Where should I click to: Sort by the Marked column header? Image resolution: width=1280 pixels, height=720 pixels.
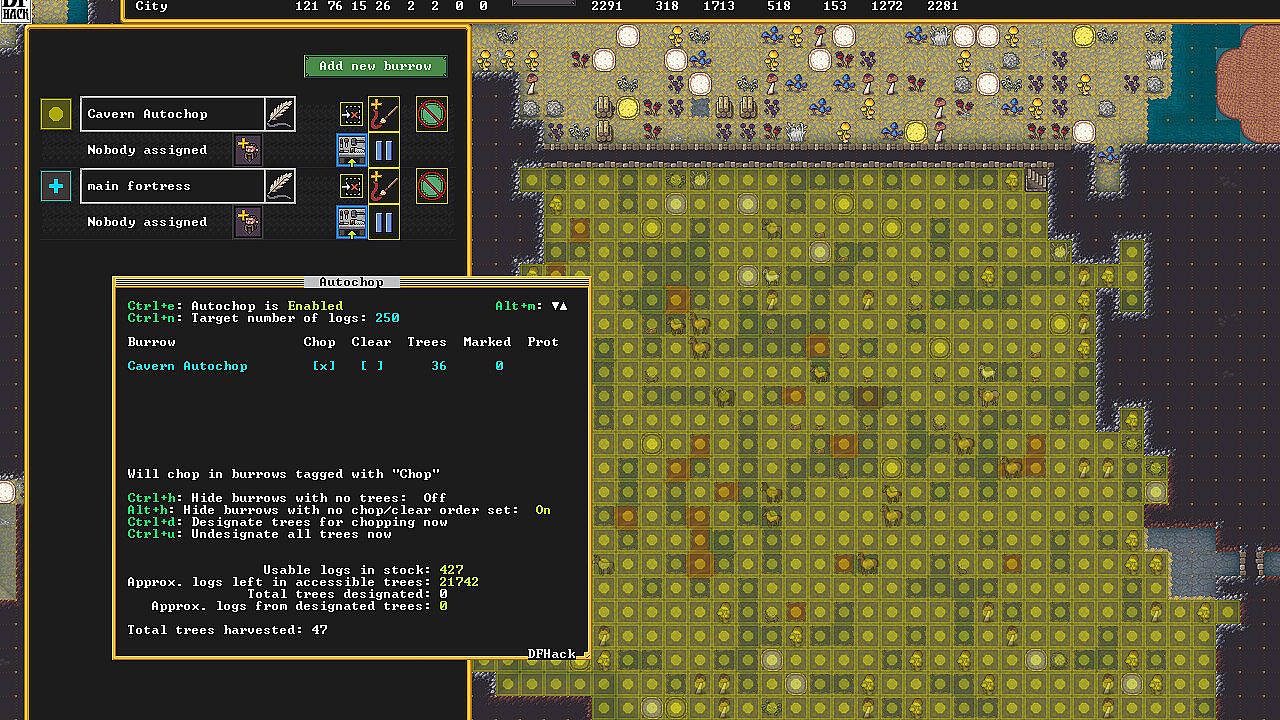(487, 342)
